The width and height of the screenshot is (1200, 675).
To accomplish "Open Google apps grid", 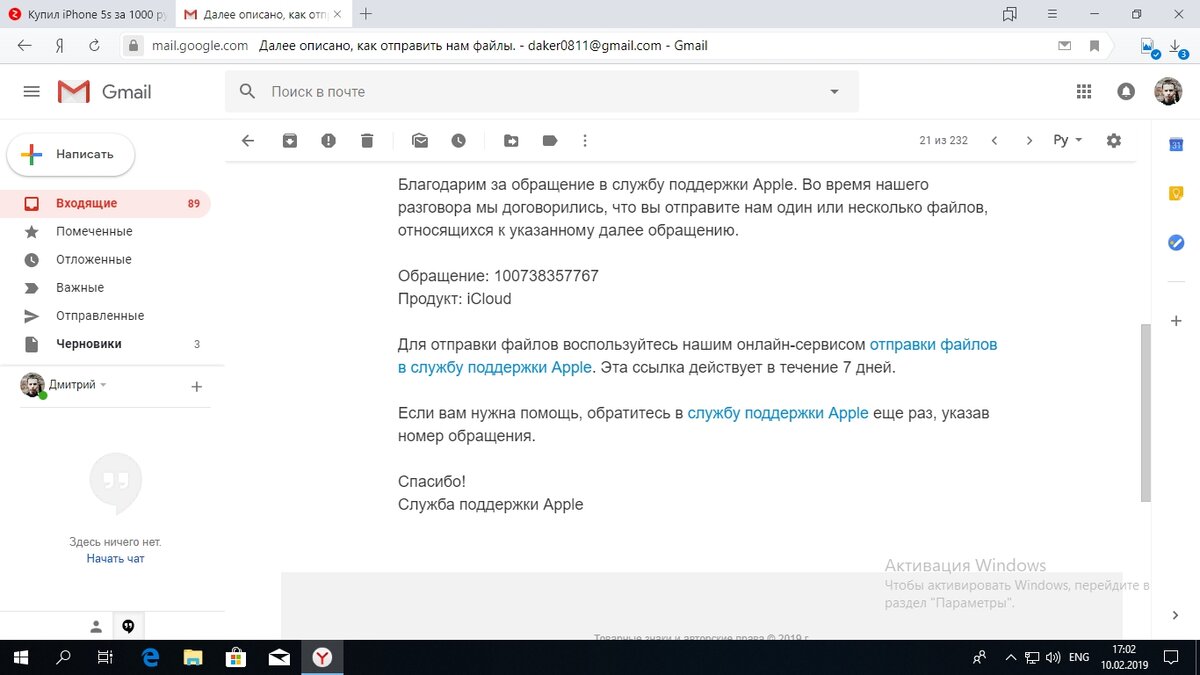I will tap(1084, 92).
